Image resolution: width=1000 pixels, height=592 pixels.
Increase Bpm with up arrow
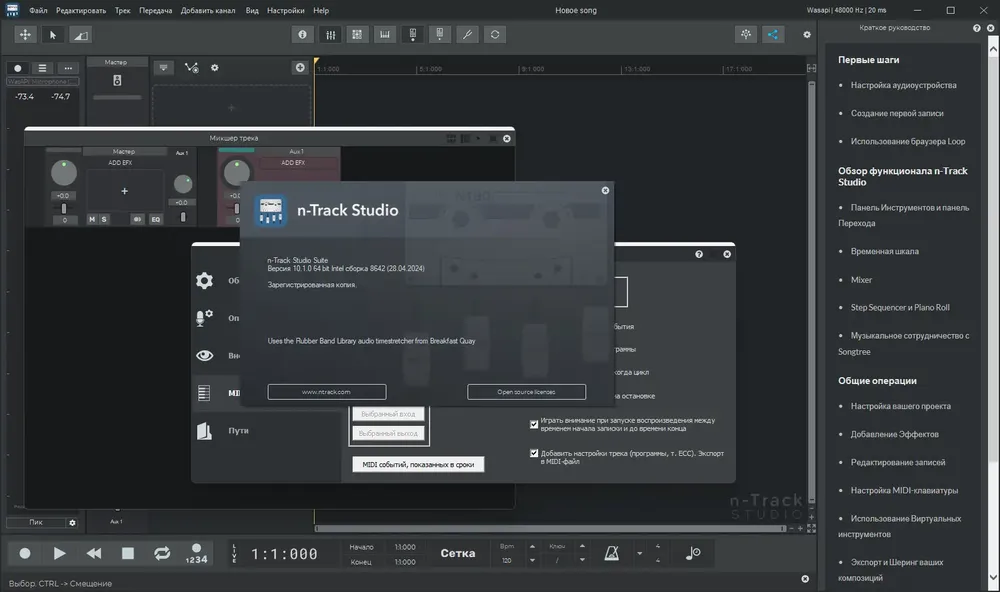532,547
